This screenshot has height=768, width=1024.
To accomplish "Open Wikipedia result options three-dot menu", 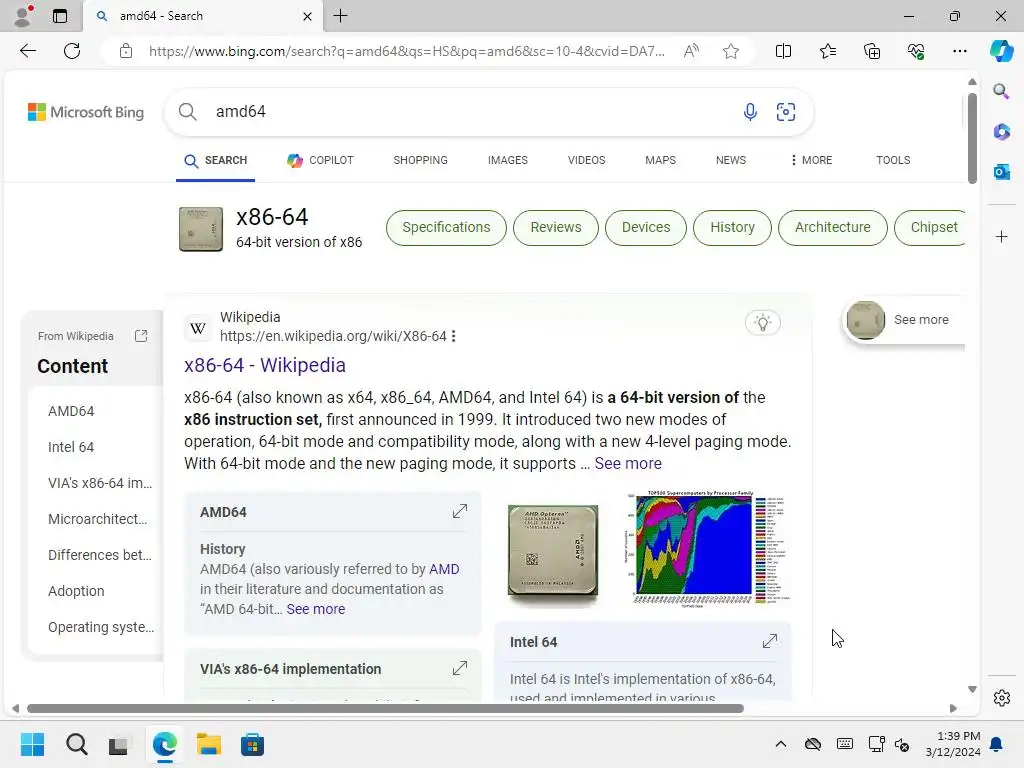I will click(453, 336).
